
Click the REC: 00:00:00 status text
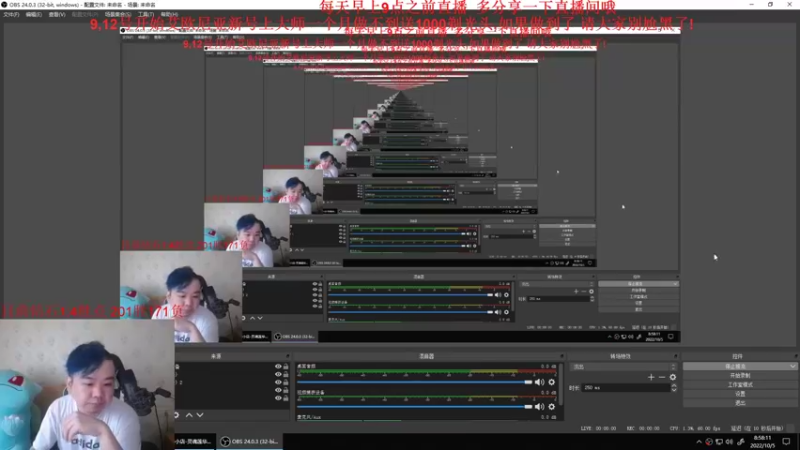tap(642, 429)
